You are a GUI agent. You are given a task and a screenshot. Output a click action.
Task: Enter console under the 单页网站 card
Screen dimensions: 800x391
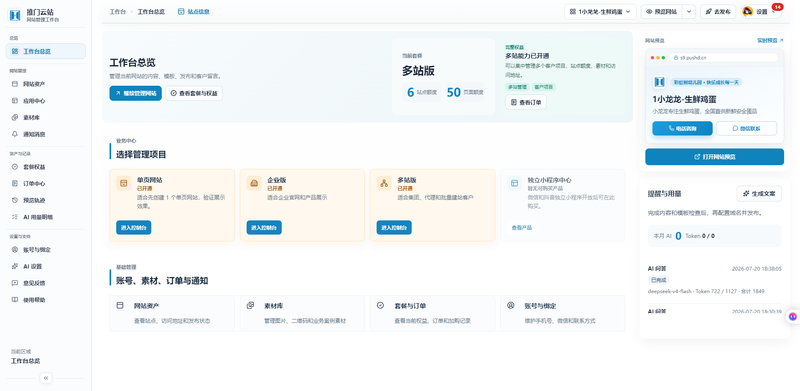click(x=134, y=228)
